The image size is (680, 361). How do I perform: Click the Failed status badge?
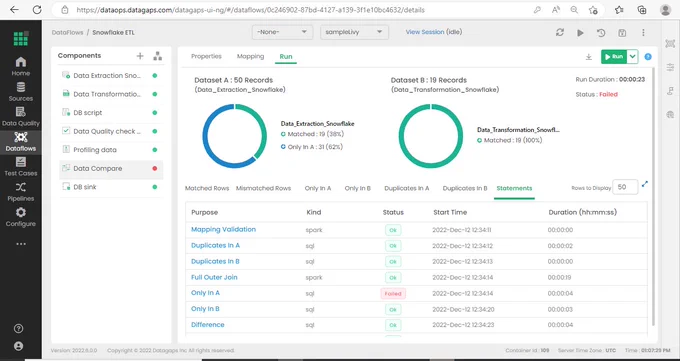393,294
